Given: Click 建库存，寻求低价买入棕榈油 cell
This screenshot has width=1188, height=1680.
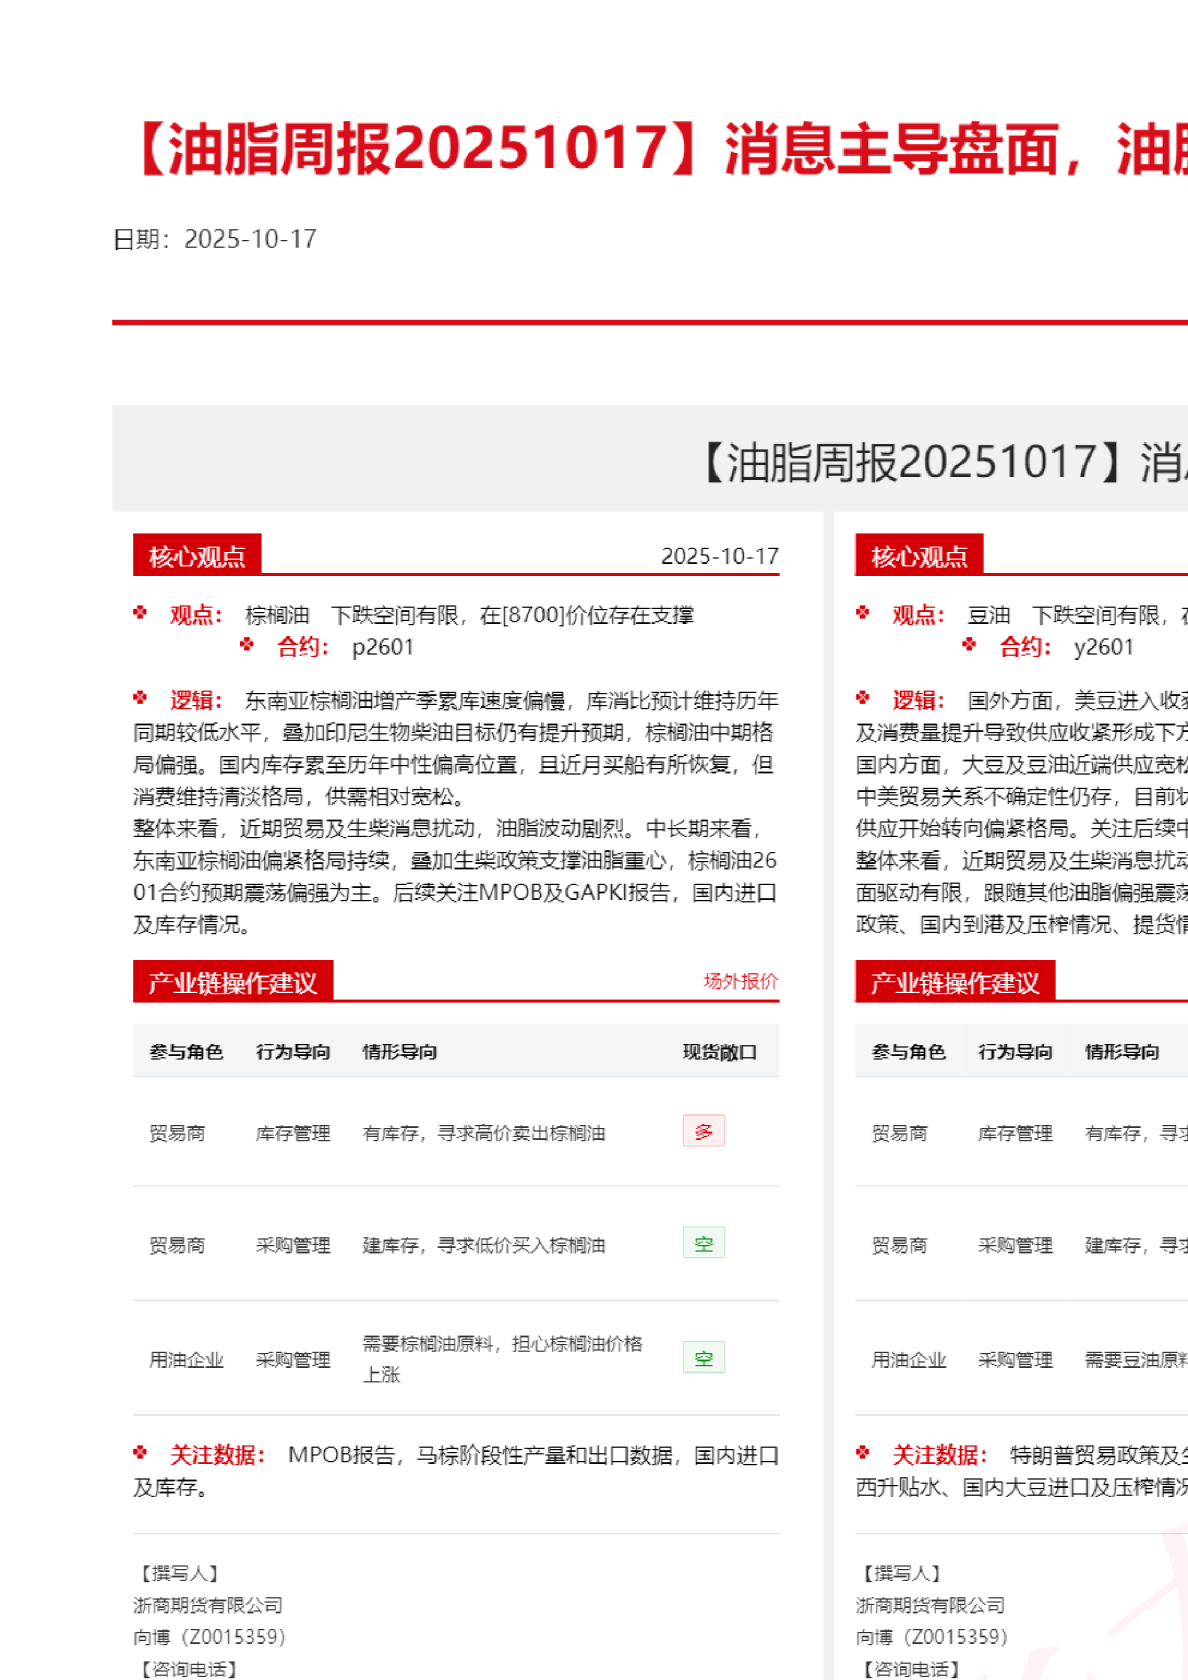Looking at the screenshot, I should [x=484, y=1245].
